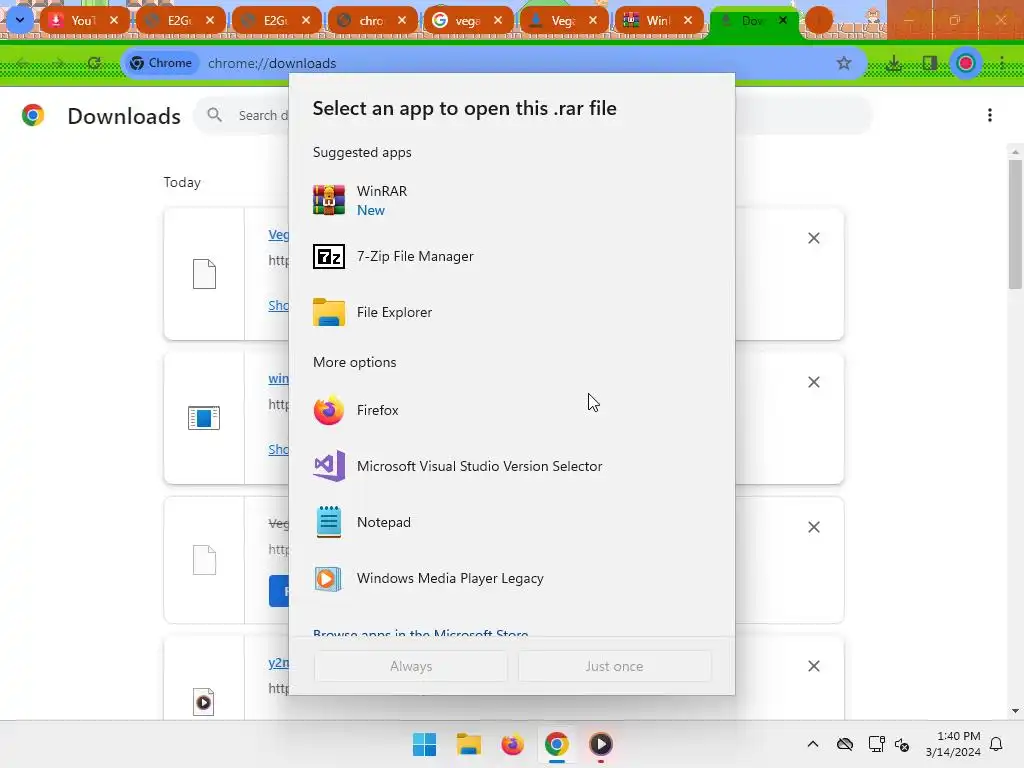Open Downloads page more actions menu
The width and height of the screenshot is (1024, 768).
[990, 116]
